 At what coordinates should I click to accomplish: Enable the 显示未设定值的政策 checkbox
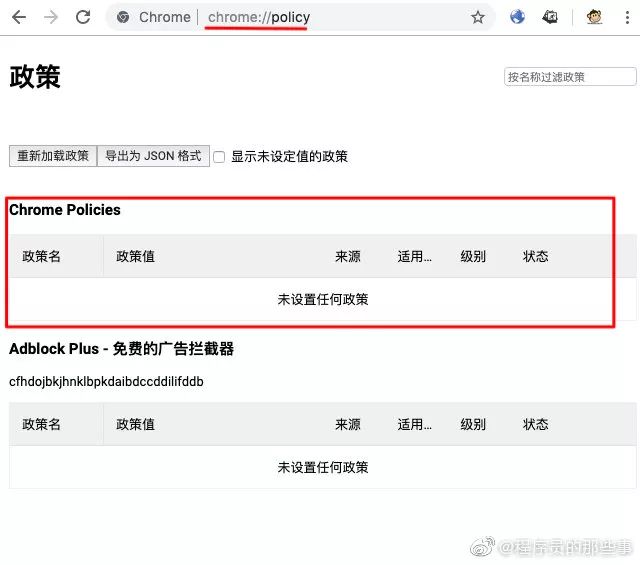click(219, 157)
